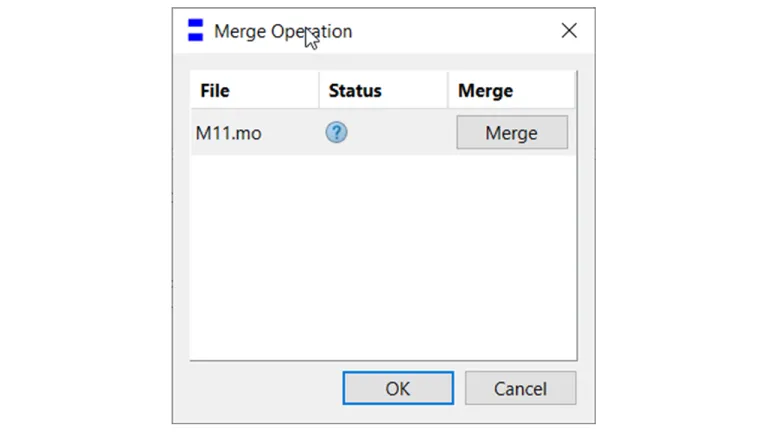Click the Cancel button
The width and height of the screenshot is (768, 432).
point(520,388)
